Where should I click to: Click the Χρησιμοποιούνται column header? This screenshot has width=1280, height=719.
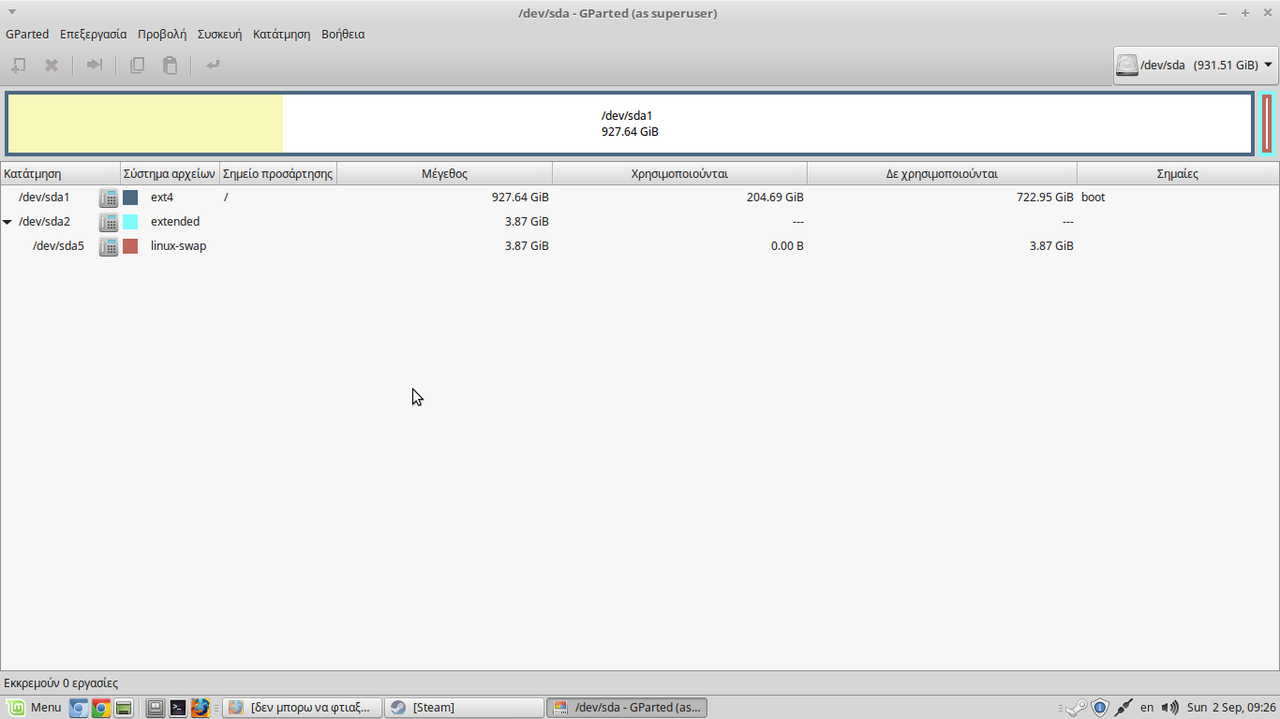(x=679, y=173)
